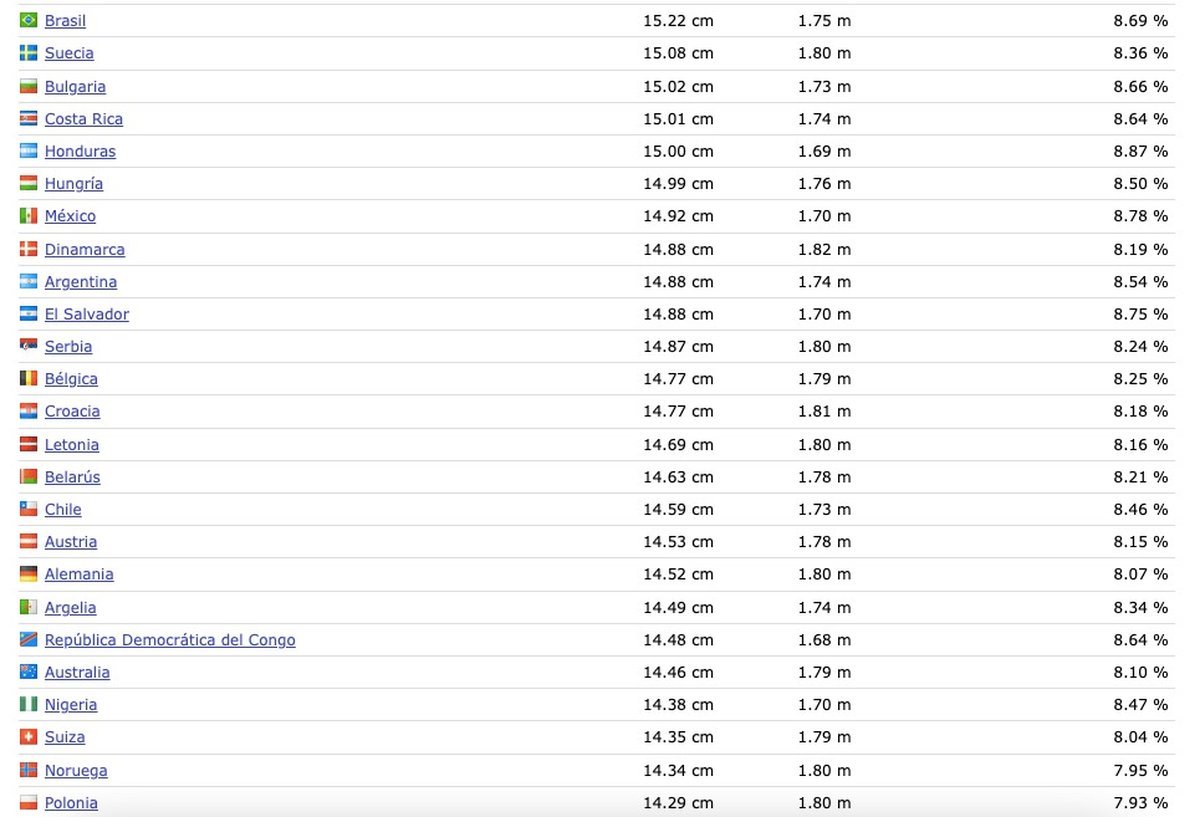Click the Germany flag icon
This screenshot has width=1200, height=817.
point(28,574)
